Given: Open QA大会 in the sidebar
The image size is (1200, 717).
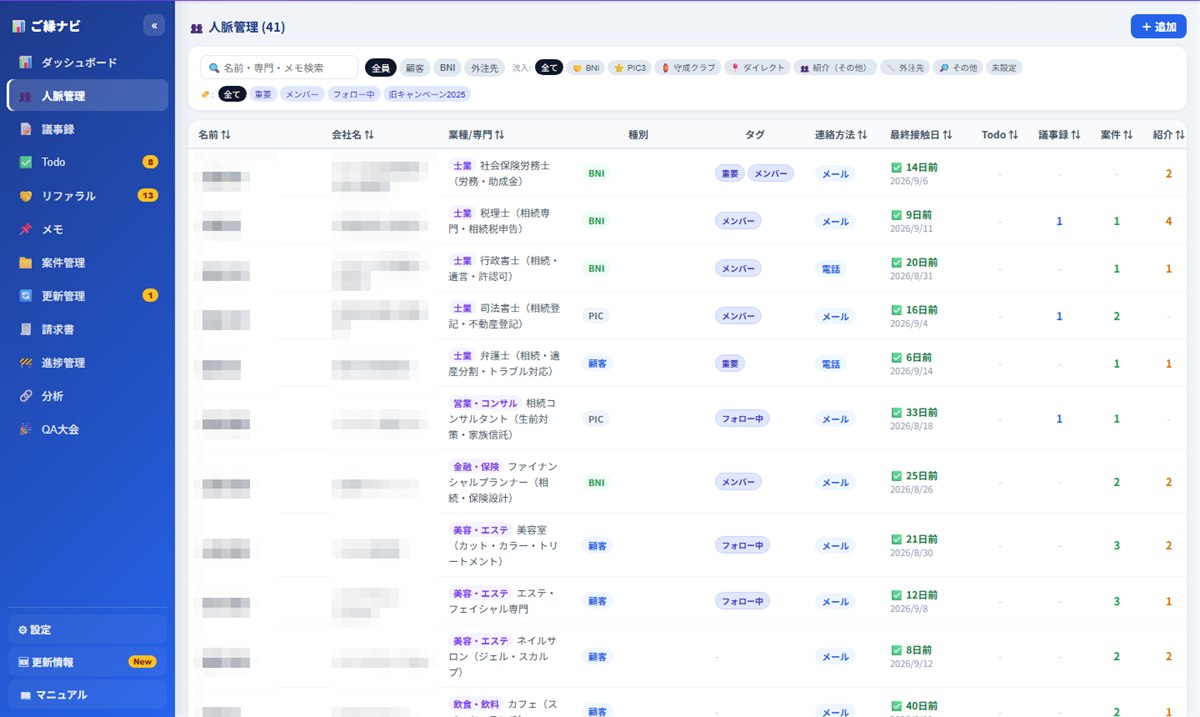Looking at the screenshot, I should coord(87,429).
